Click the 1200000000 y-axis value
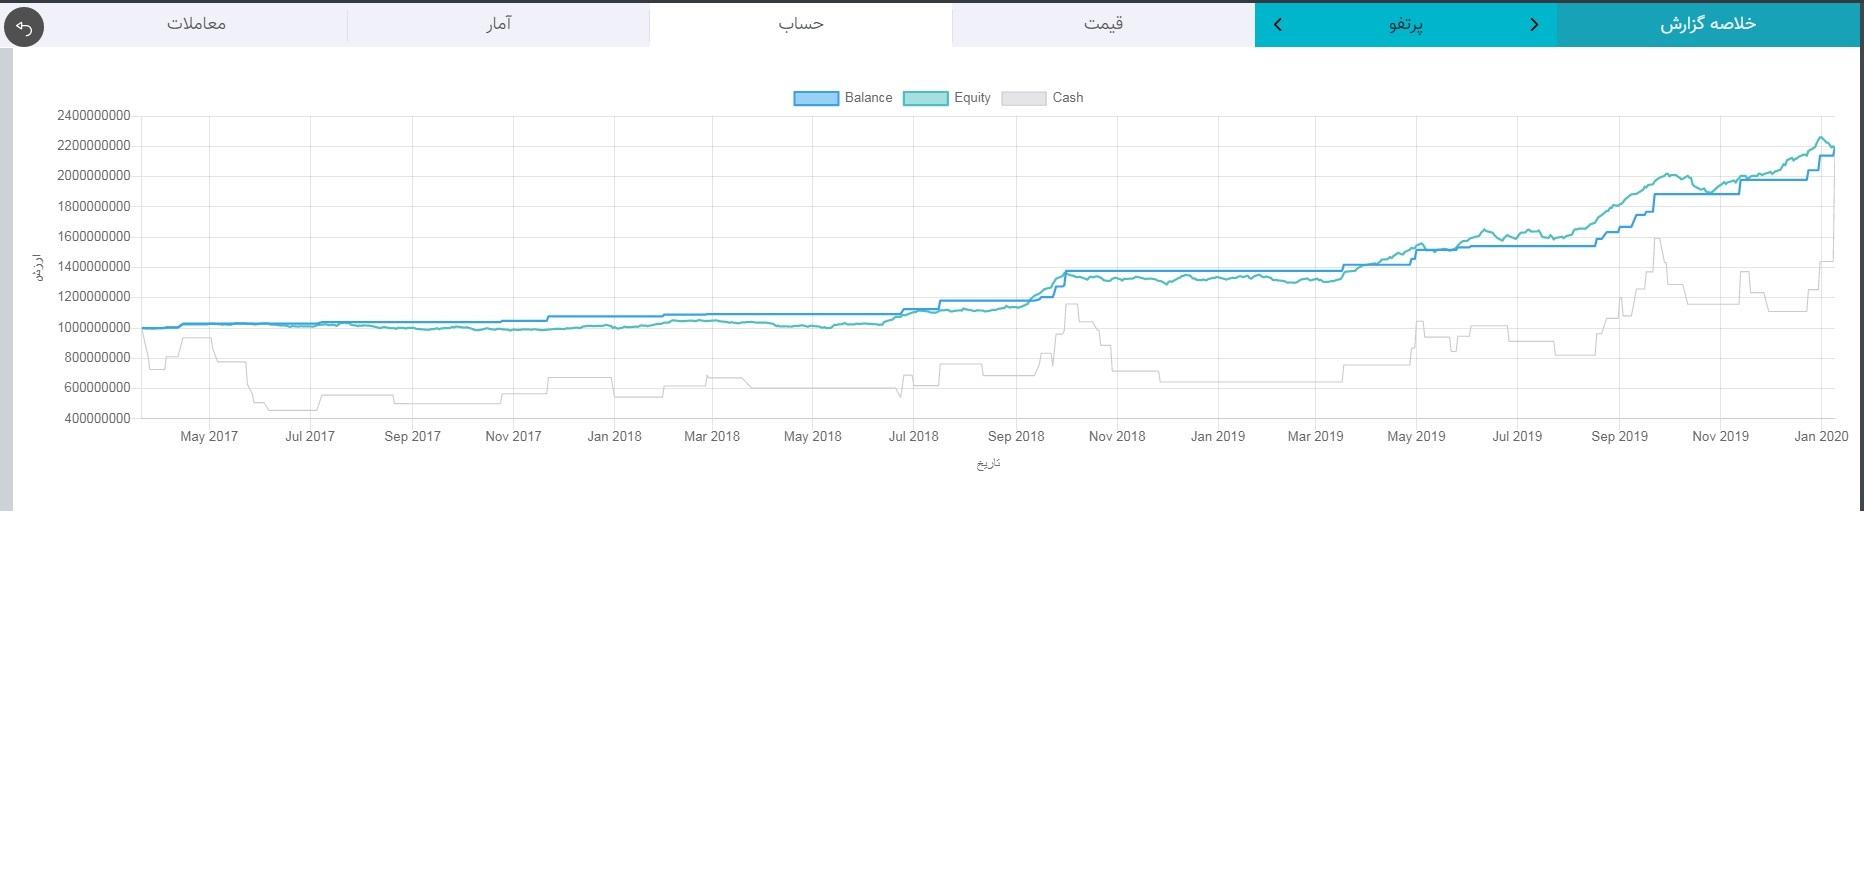This screenshot has width=1864, height=871. click(94, 297)
